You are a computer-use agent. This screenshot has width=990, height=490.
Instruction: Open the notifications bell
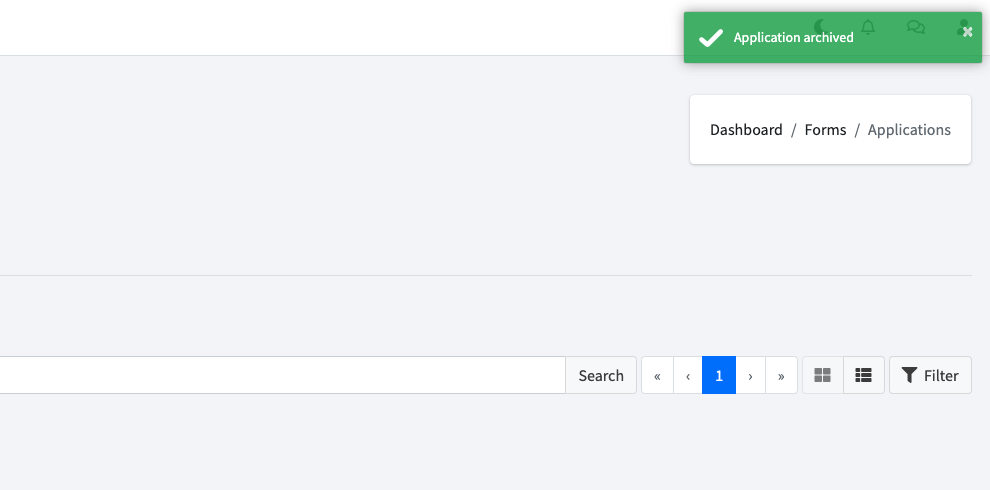coord(868,27)
